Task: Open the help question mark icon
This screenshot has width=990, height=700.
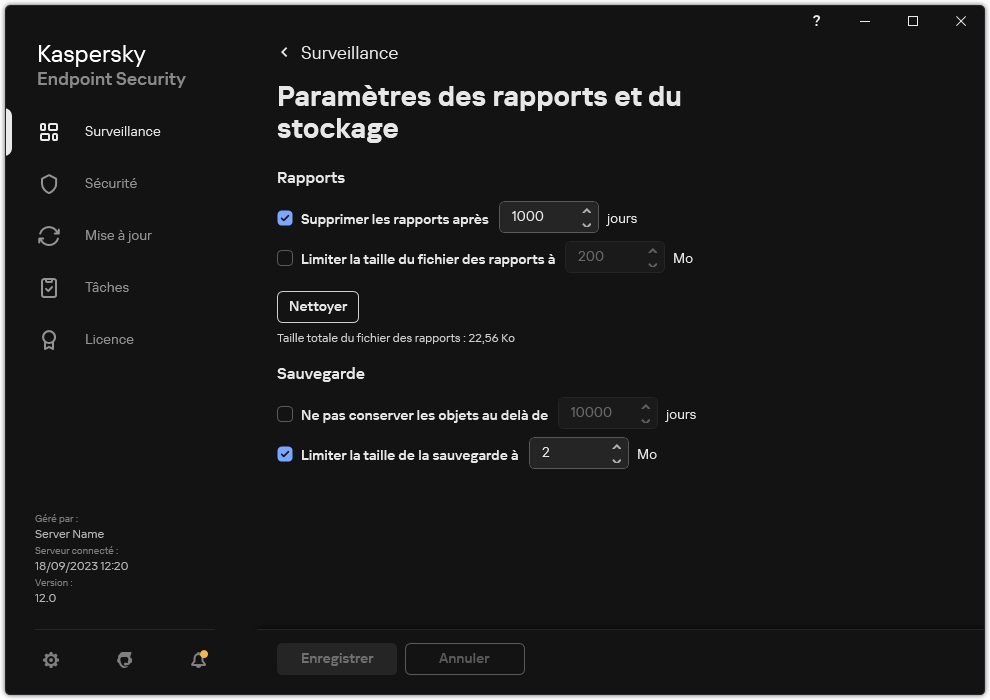Action: pos(815,21)
